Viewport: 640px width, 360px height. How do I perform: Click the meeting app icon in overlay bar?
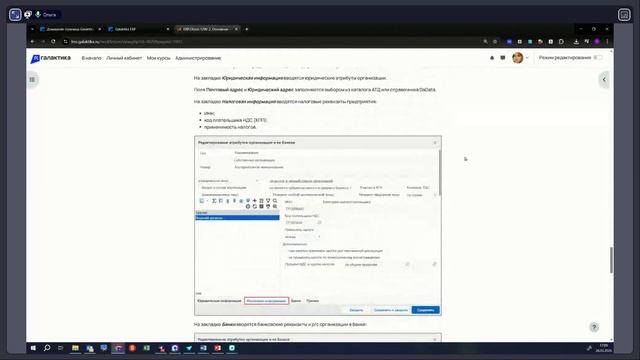pyautogui.click(x=15, y=15)
